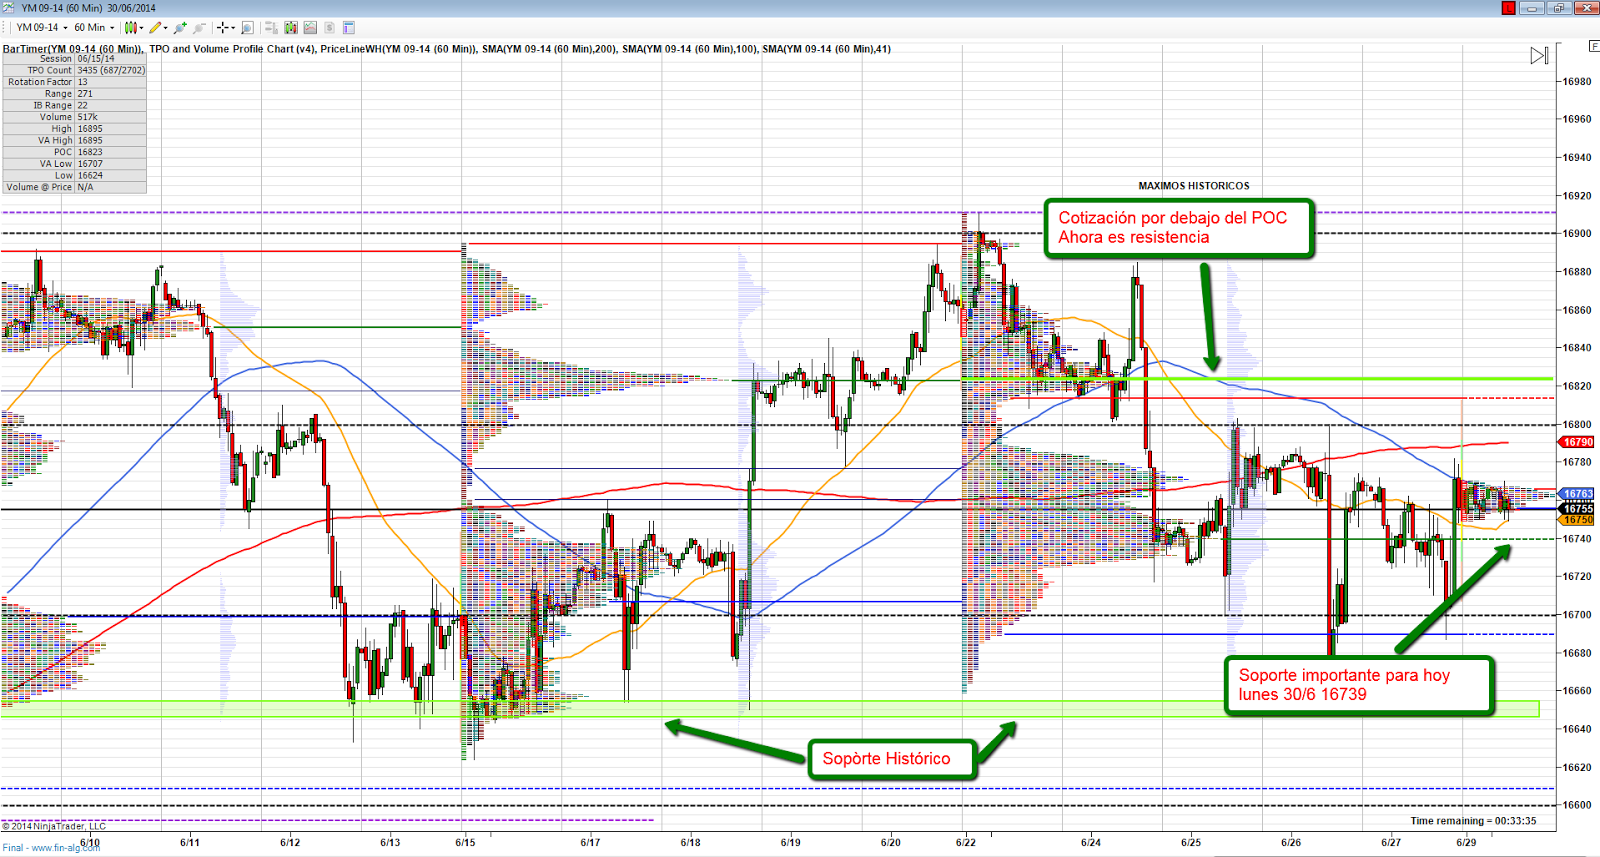Click the 16900 price axis label
The image size is (1600, 857).
point(1577,233)
